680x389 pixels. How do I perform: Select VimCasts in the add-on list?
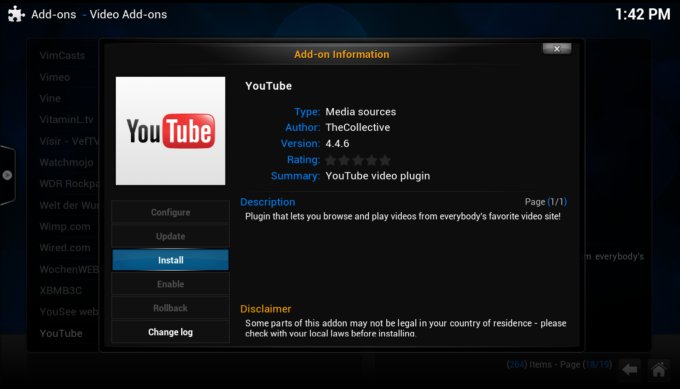(x=62, y=56)
